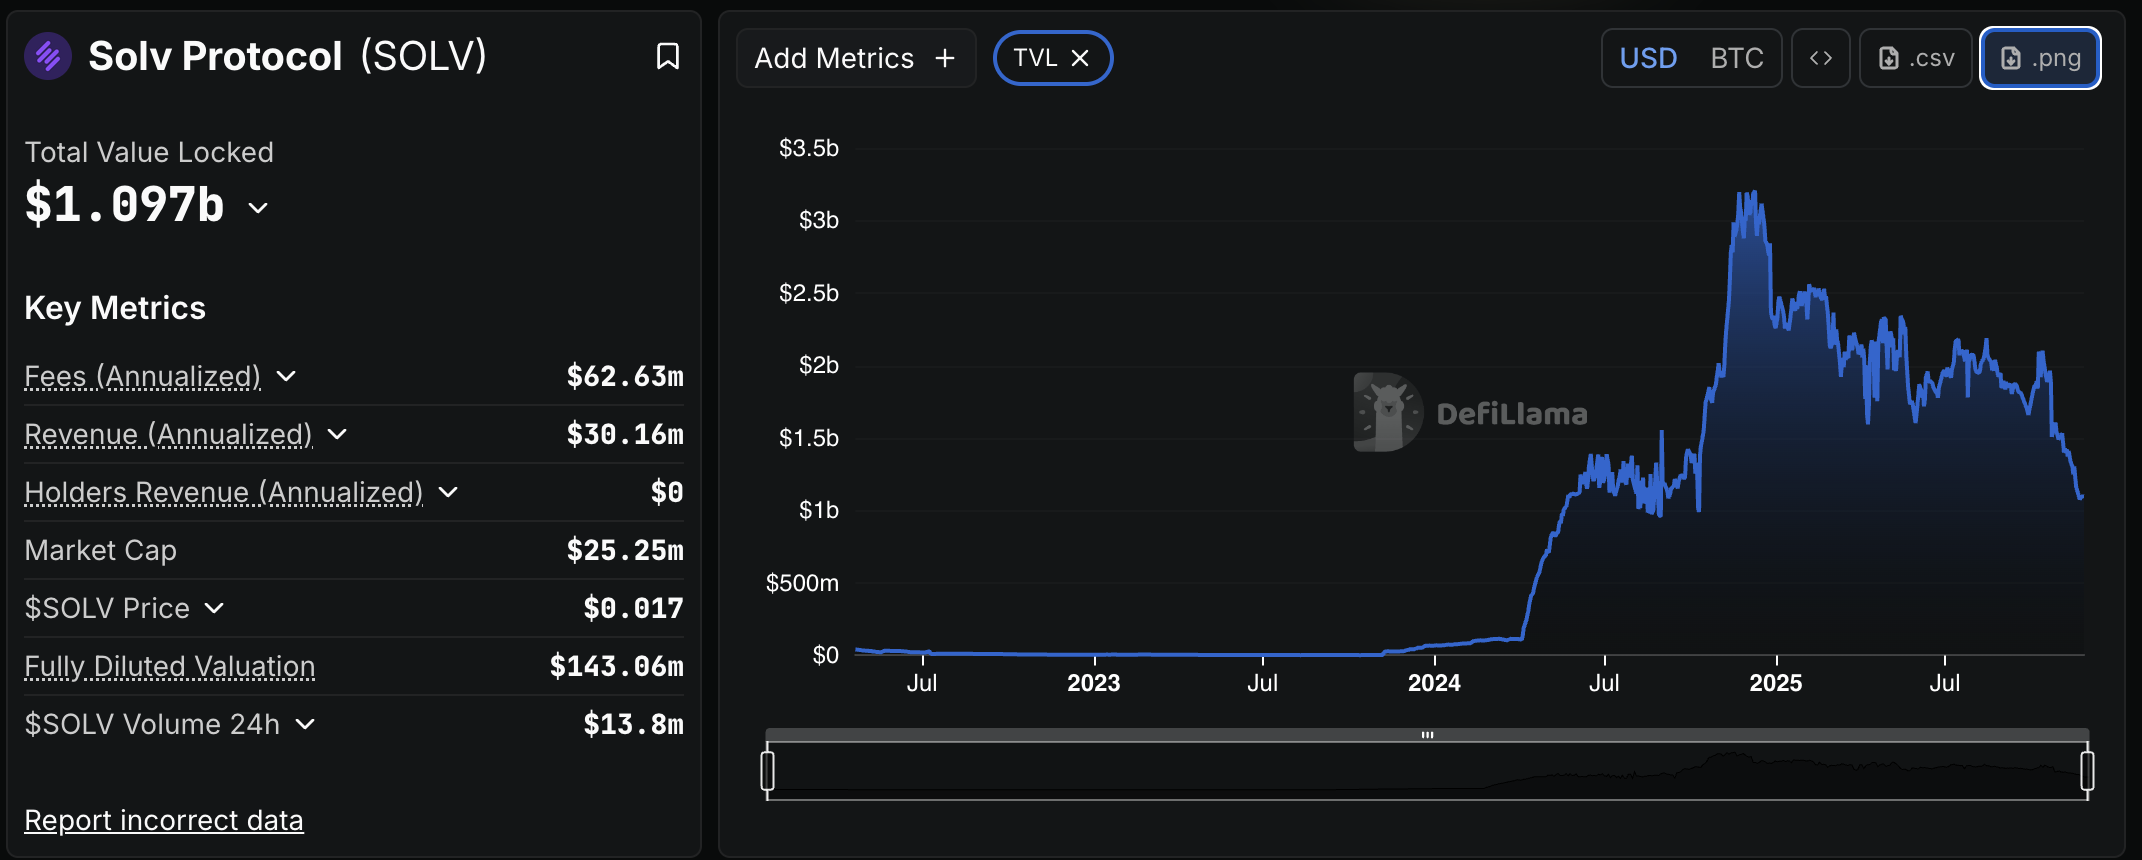Viewport: 2142px width, 860px height.
Task: Click the Market Cap value $25.25m
Action: pos(625,550)
